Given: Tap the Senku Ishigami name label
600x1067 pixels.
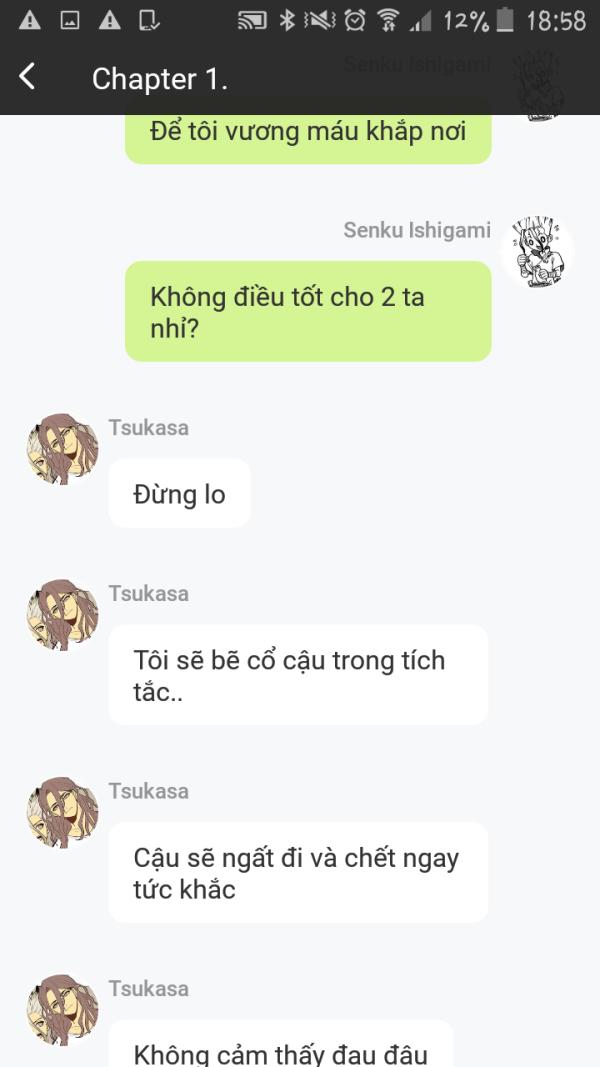Looking at the screenshot, I should click(417, 230).
